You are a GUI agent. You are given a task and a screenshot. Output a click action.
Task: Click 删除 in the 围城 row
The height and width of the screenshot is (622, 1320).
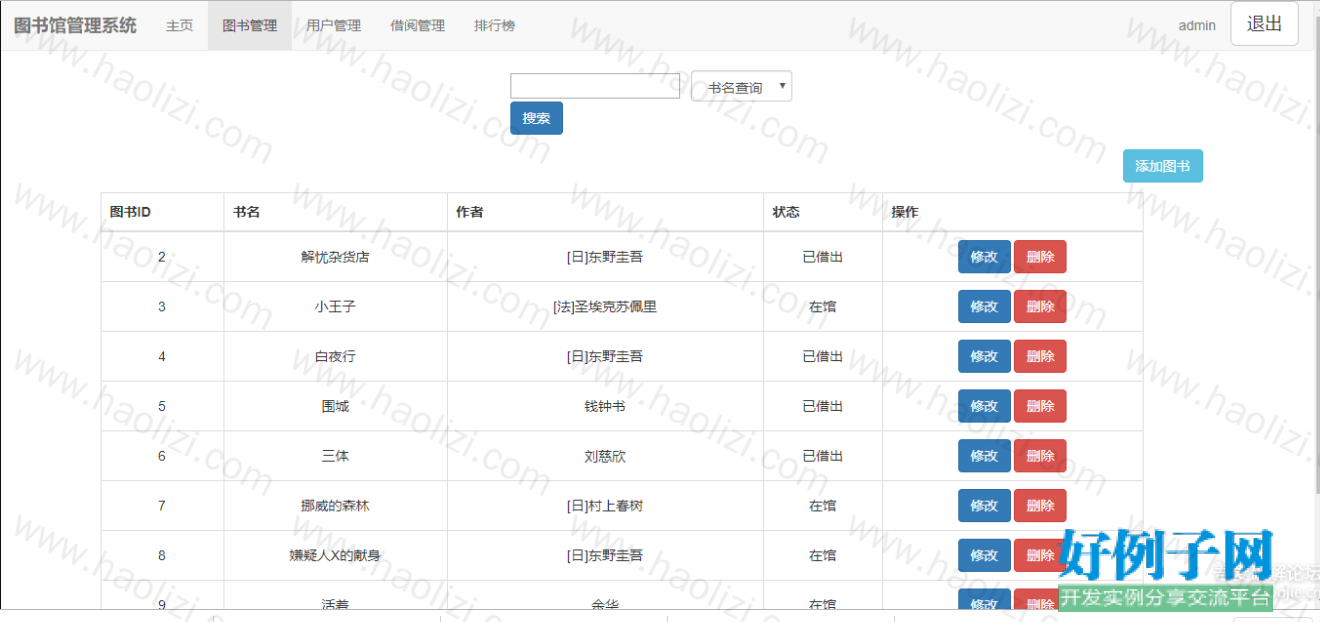pos(1040,406)
